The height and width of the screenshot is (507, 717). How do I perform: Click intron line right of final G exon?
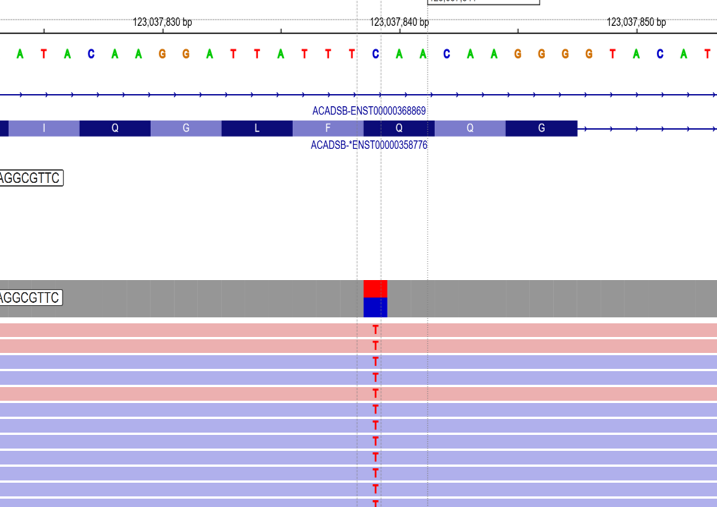[645, 128]
